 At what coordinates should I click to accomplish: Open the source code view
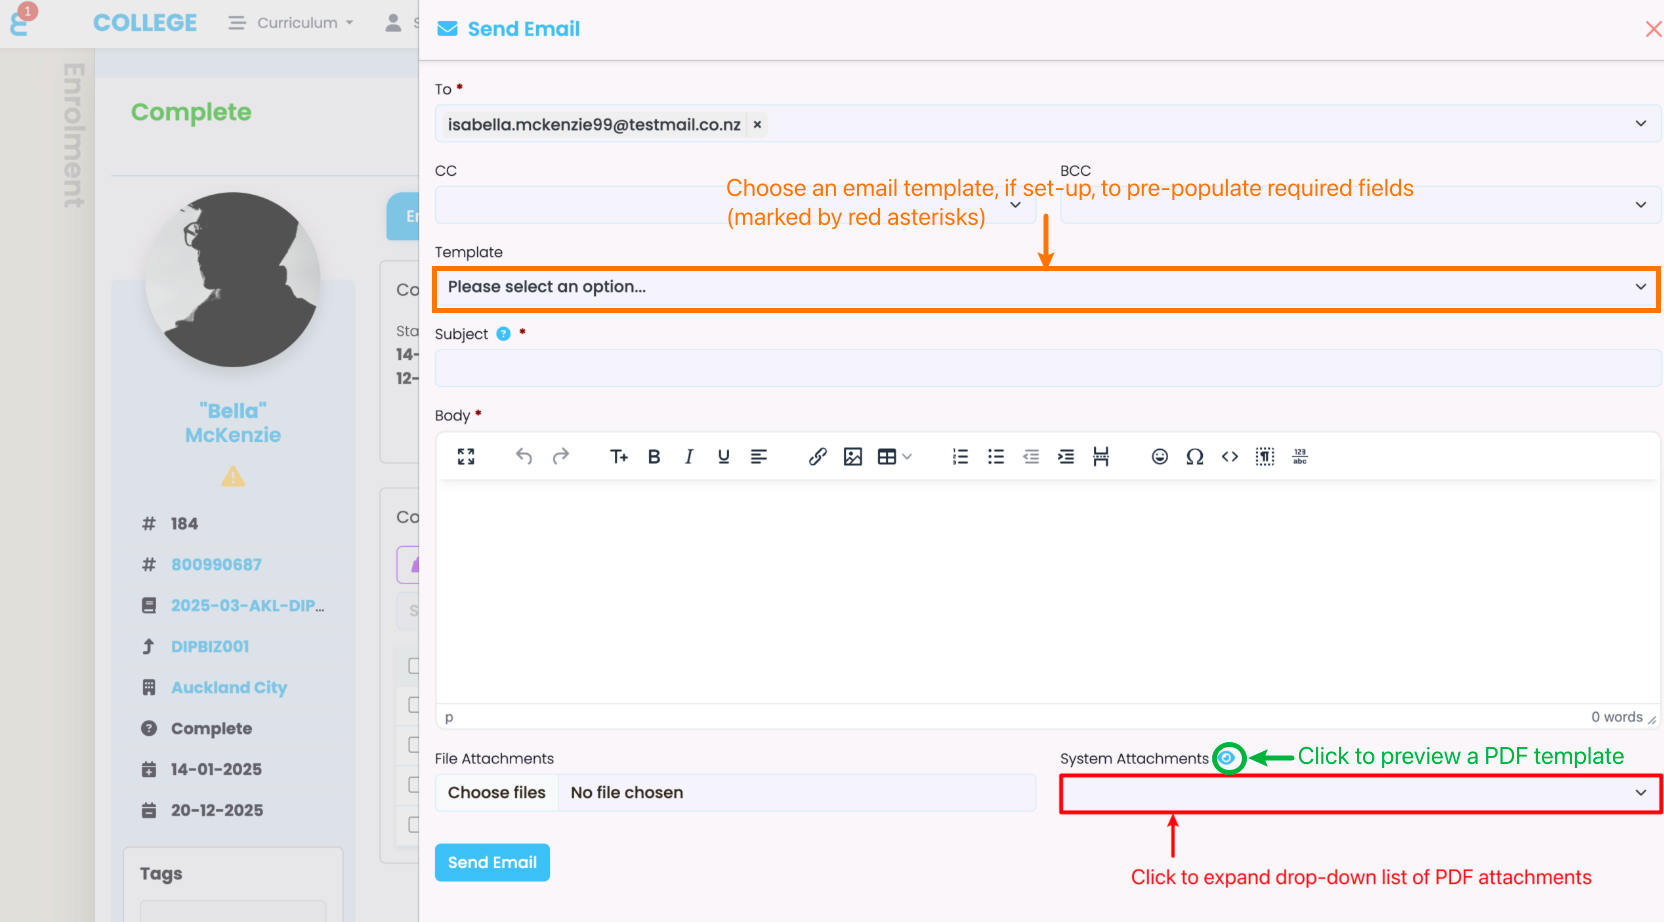1230,457
